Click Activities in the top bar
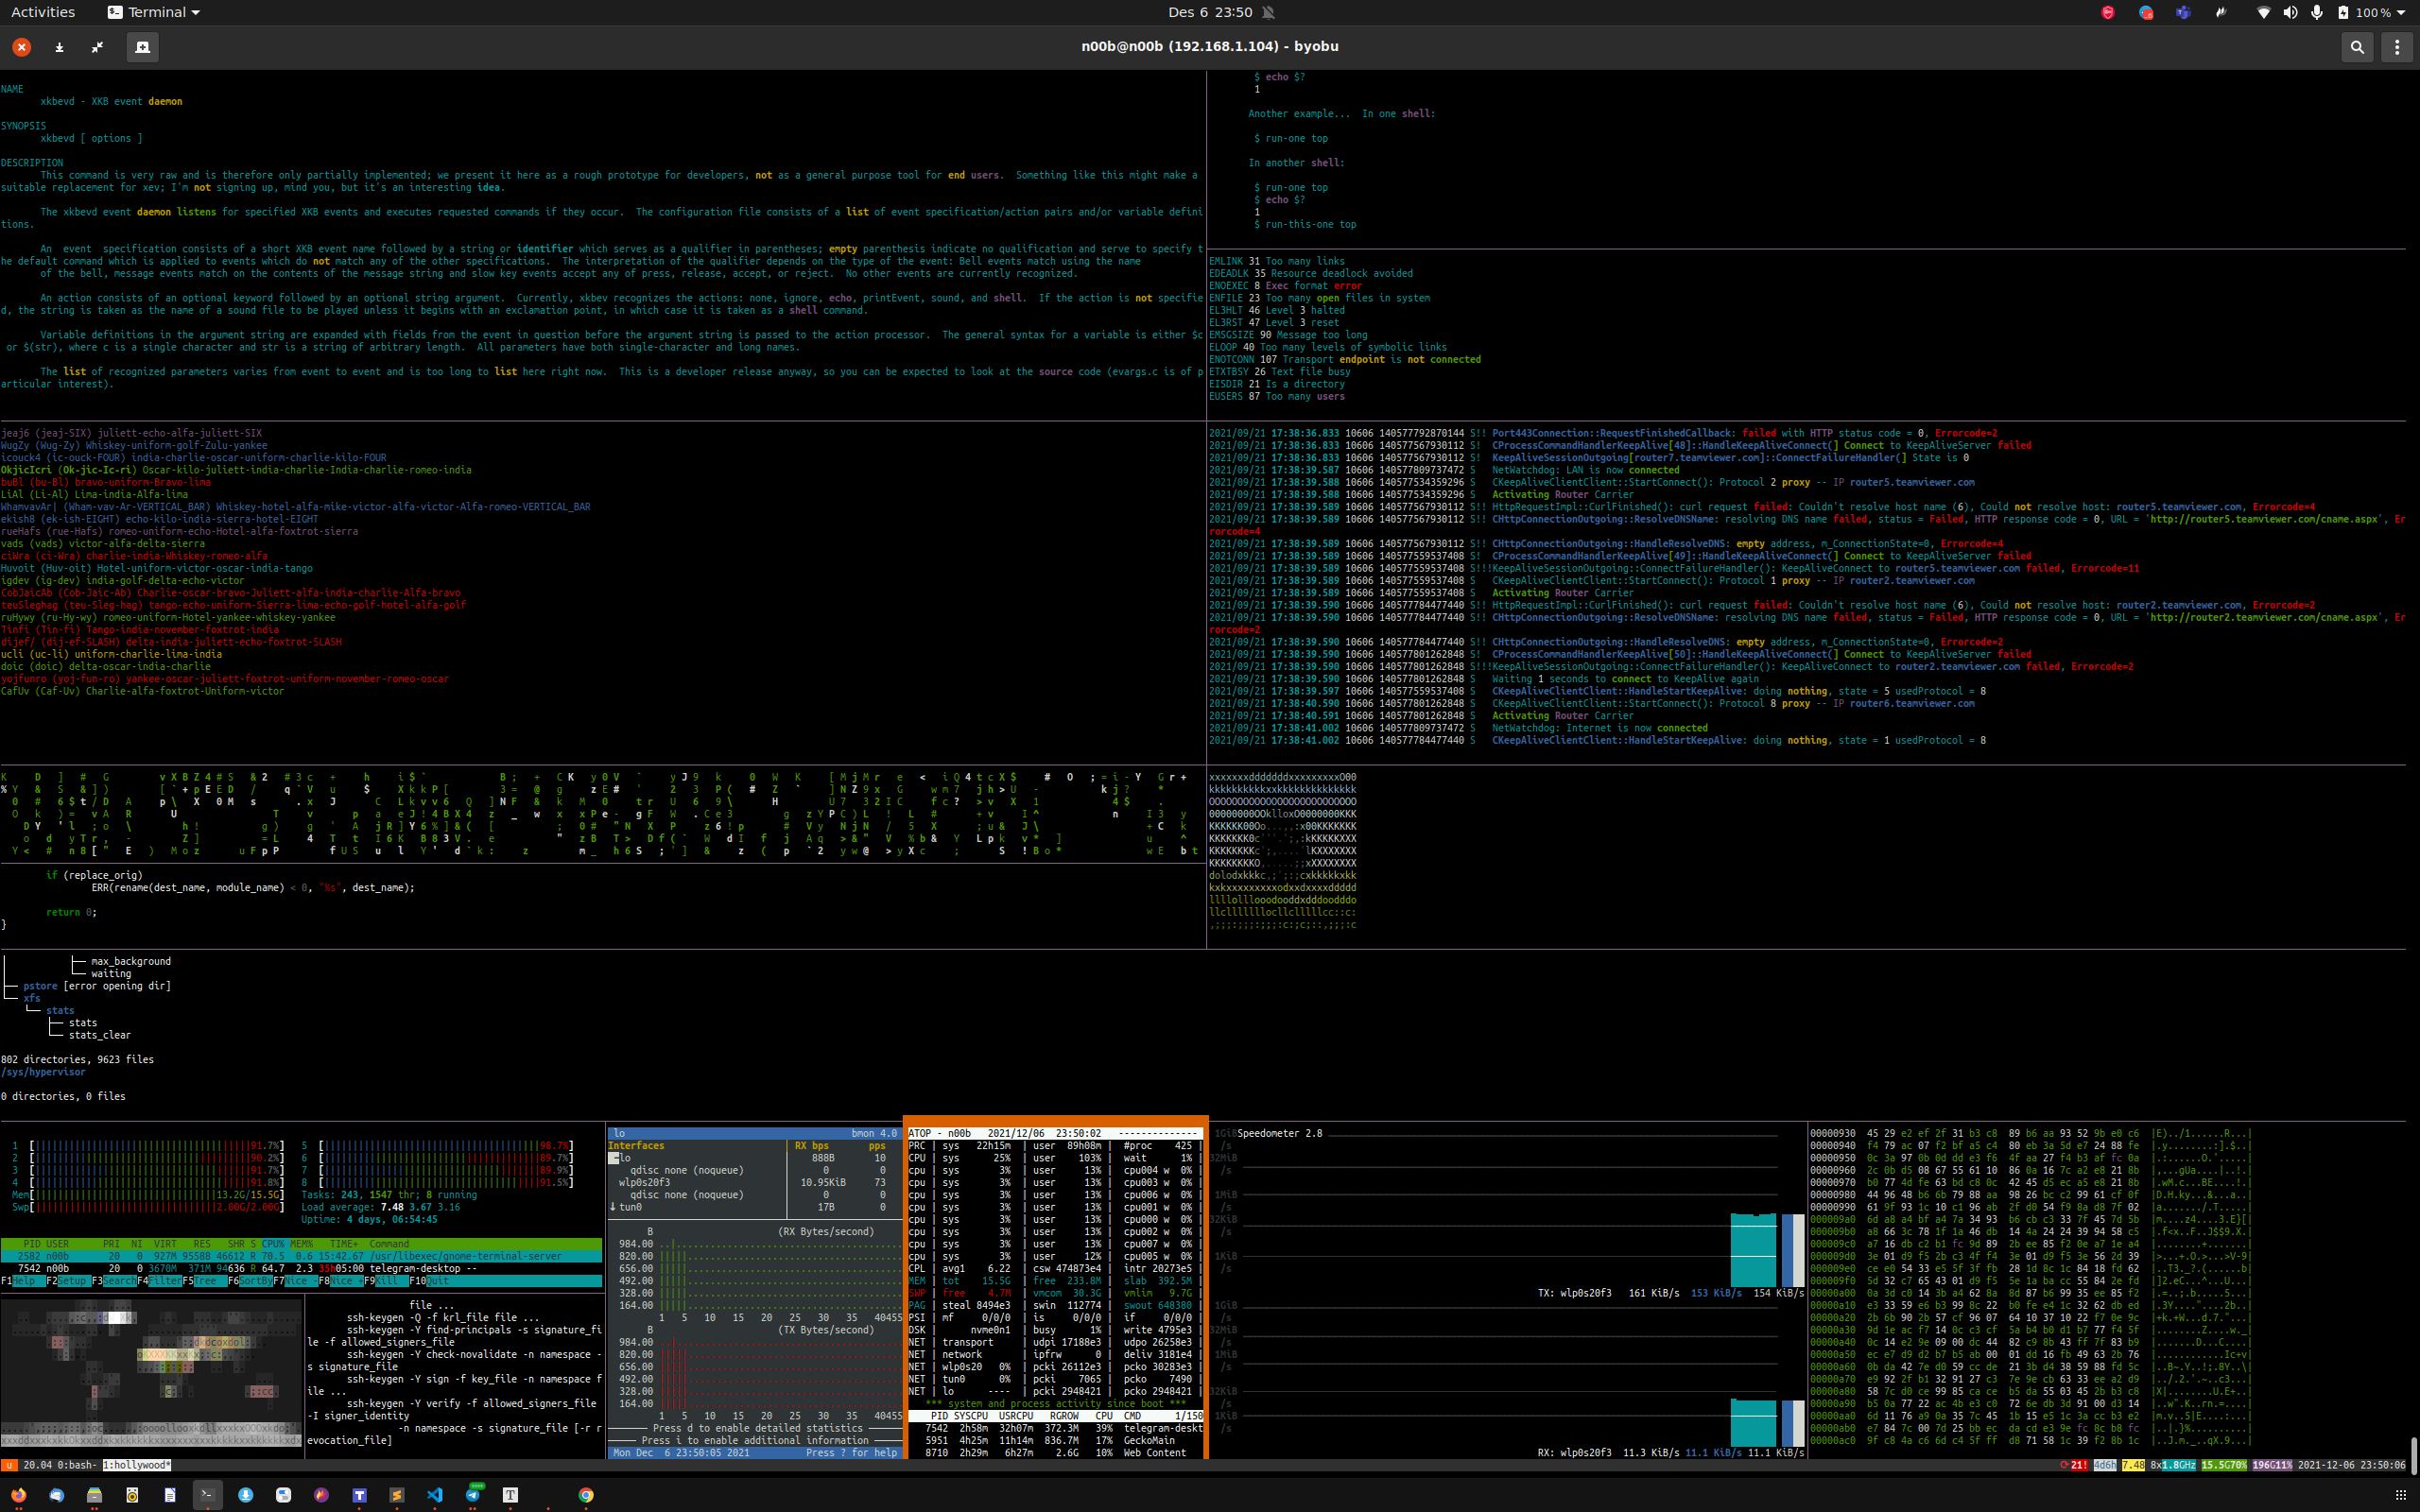 (x=43, y=12)
